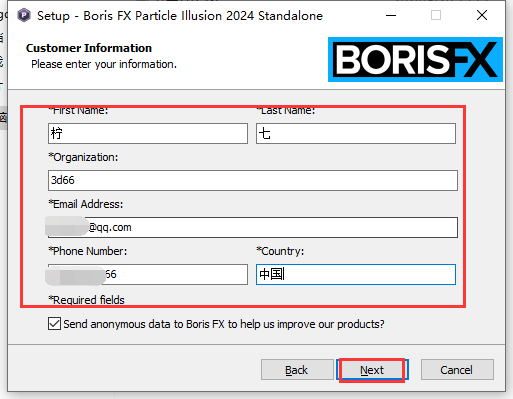Click the Customer Information heading
Screen dimensions: 513x399
[89, 48]
